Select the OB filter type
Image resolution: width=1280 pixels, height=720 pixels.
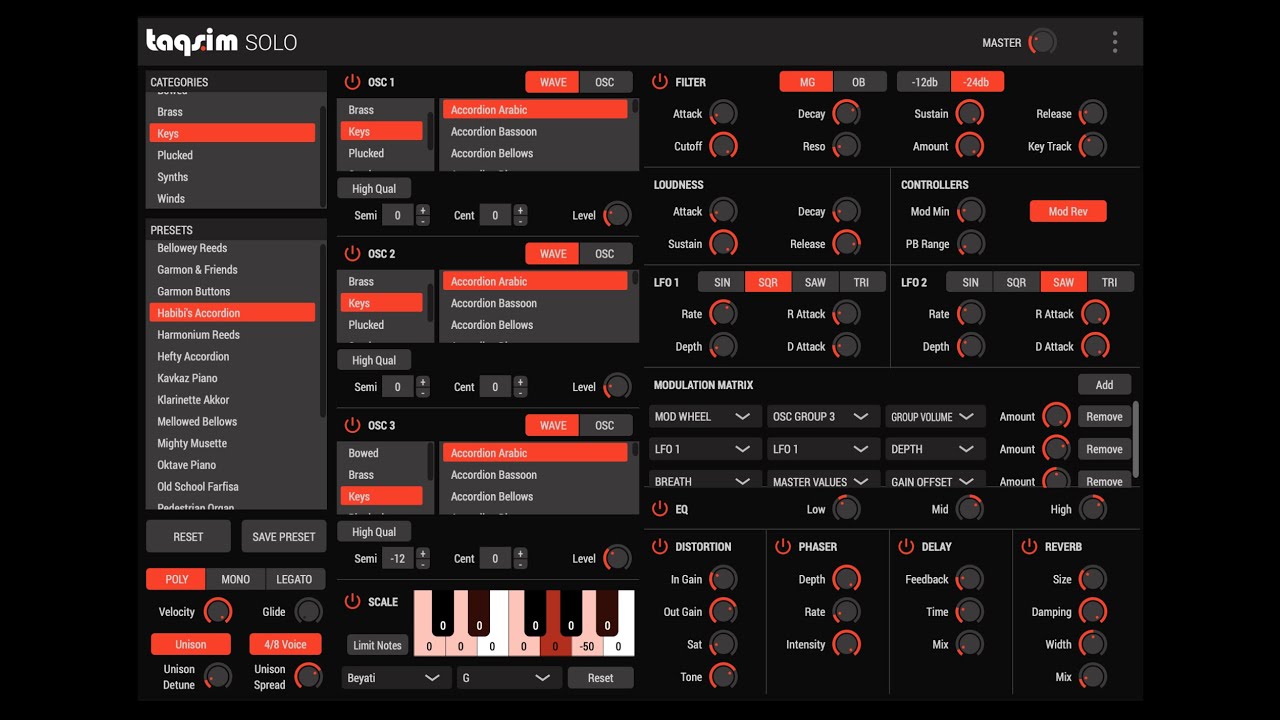859,82
